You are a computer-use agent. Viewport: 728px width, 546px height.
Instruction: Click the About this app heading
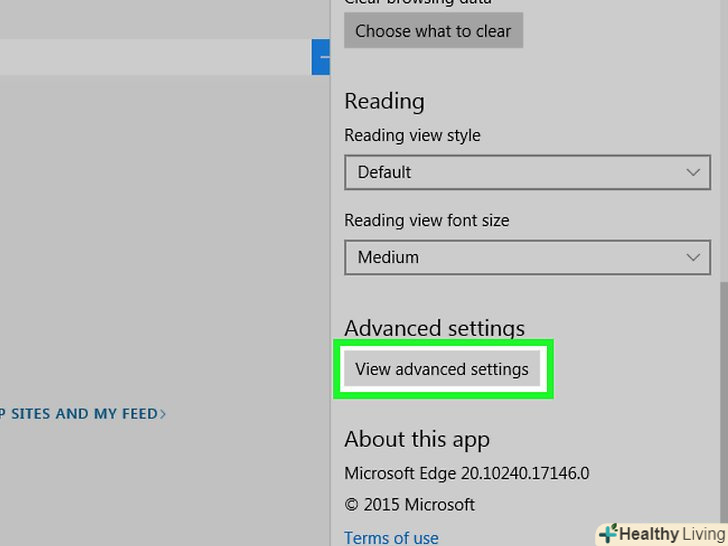[x=417, y=439]
